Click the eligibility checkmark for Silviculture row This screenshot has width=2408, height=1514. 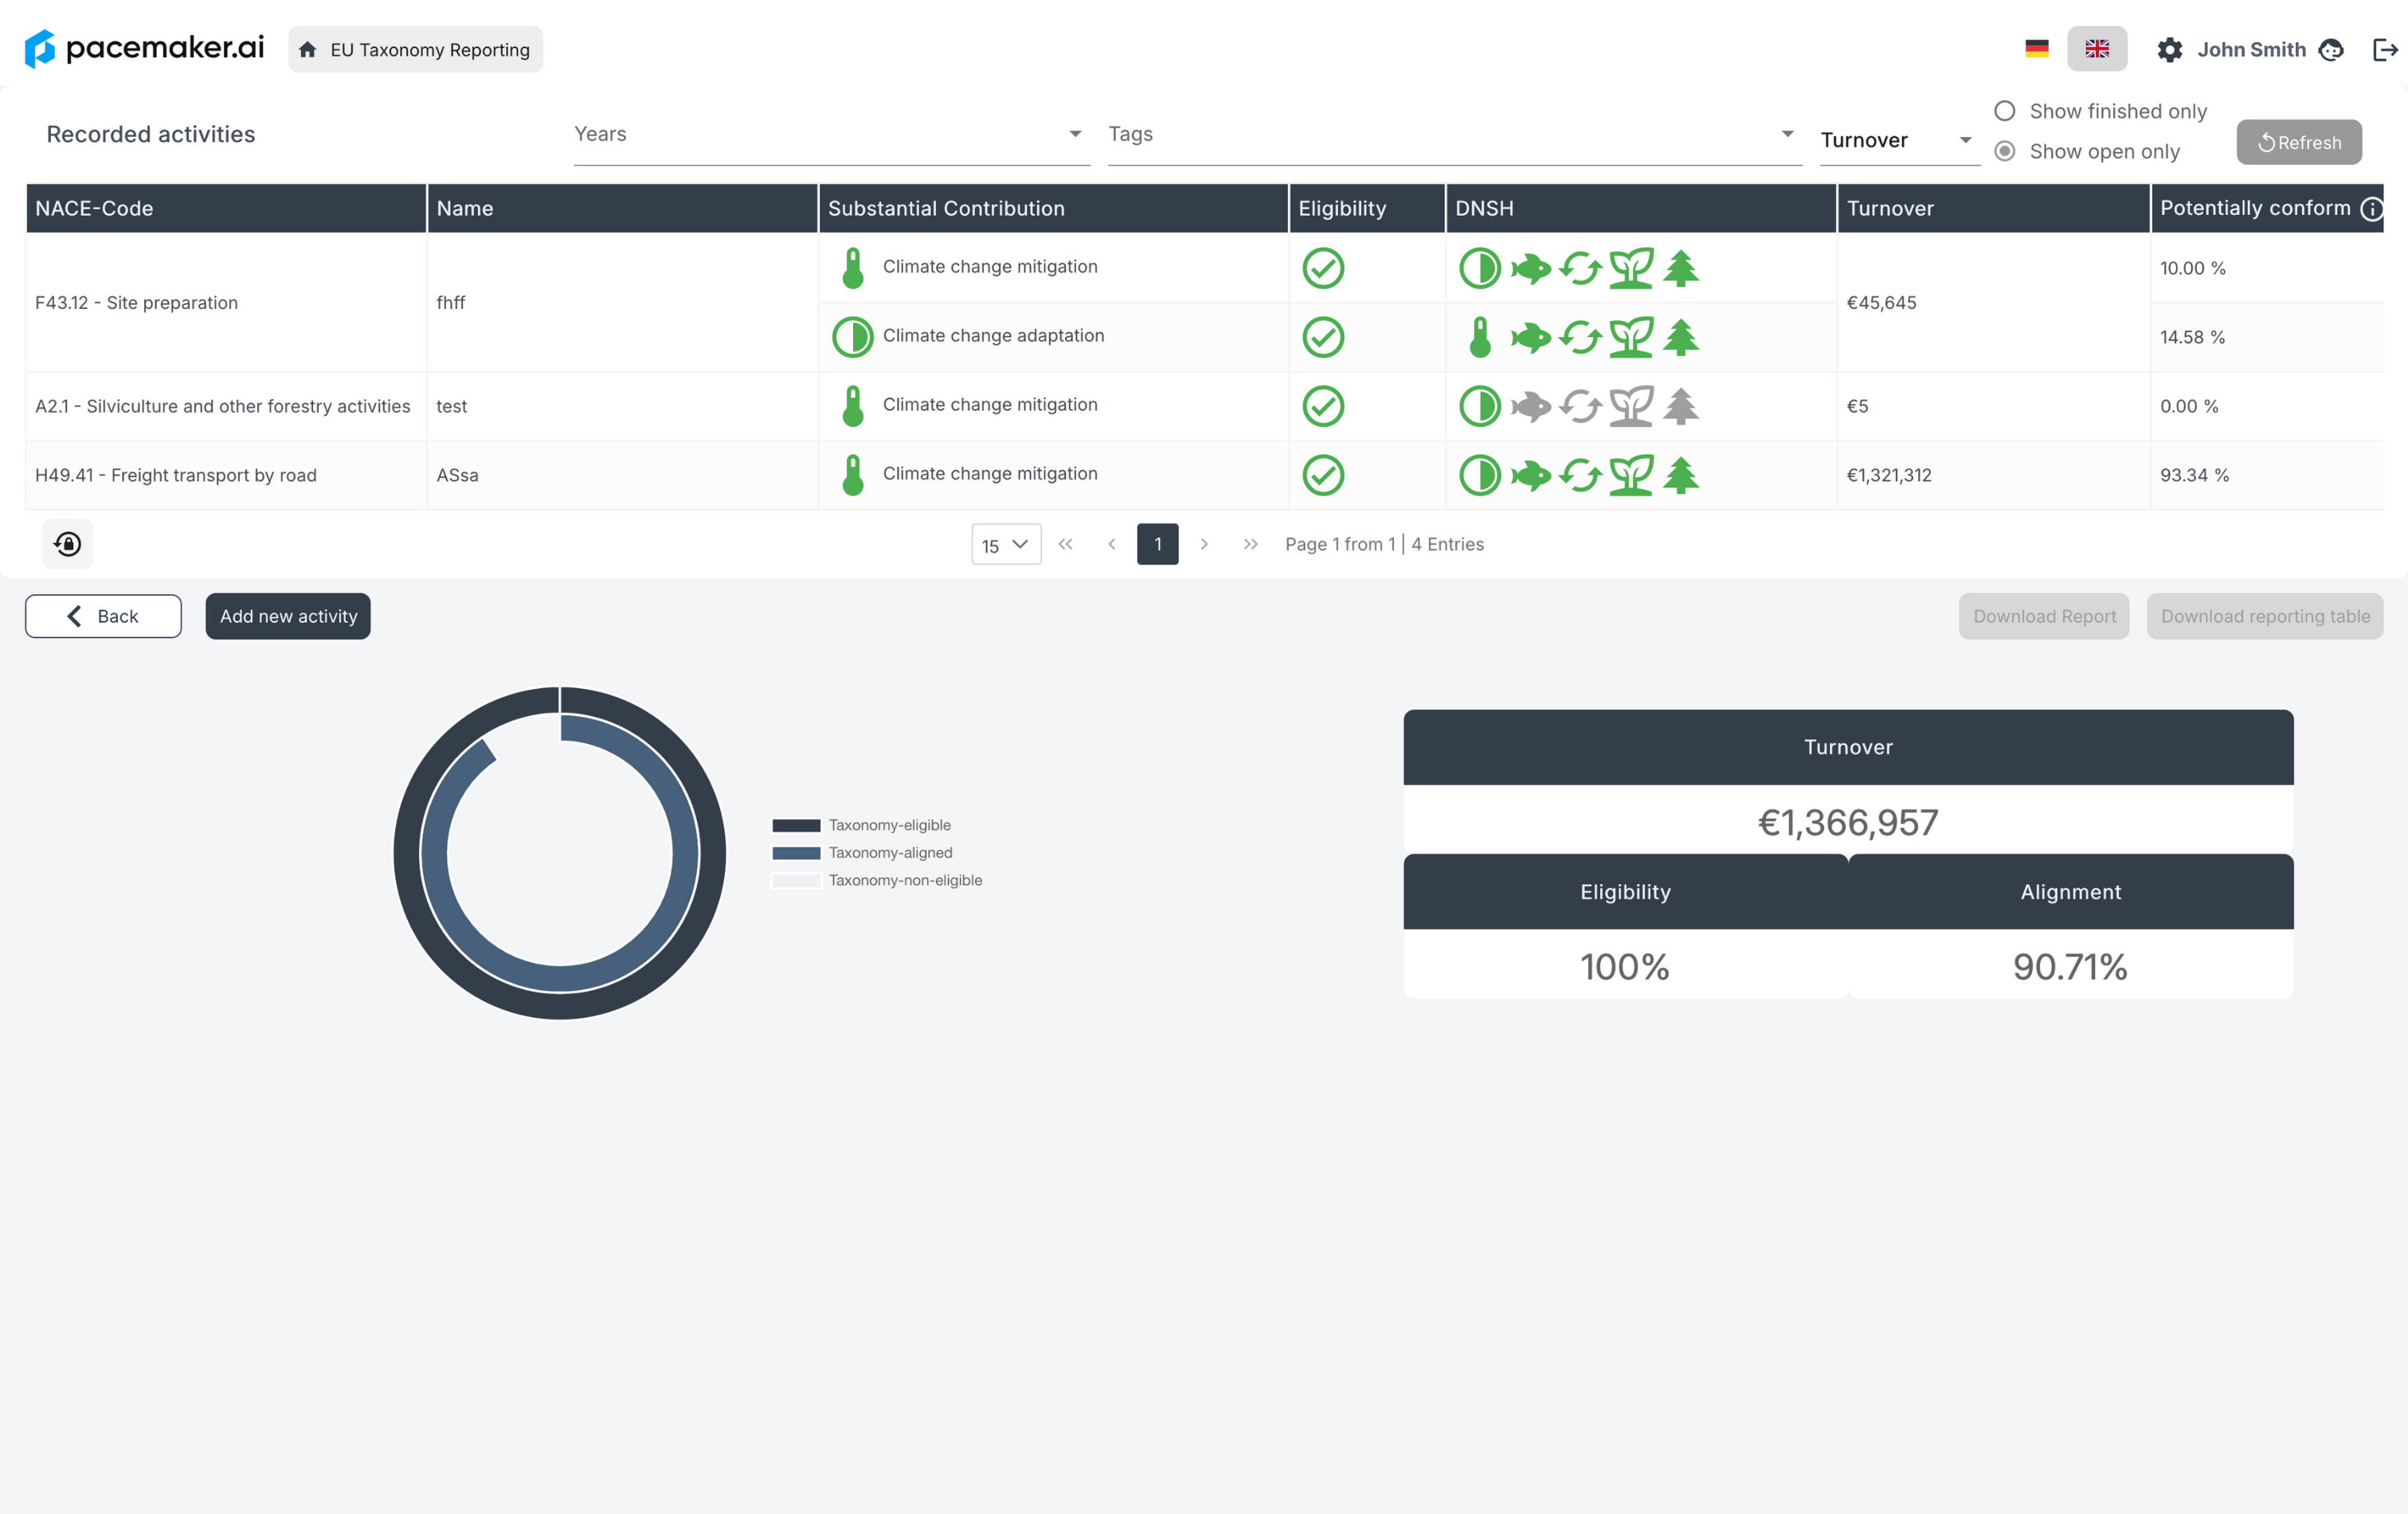[1323, 406]
